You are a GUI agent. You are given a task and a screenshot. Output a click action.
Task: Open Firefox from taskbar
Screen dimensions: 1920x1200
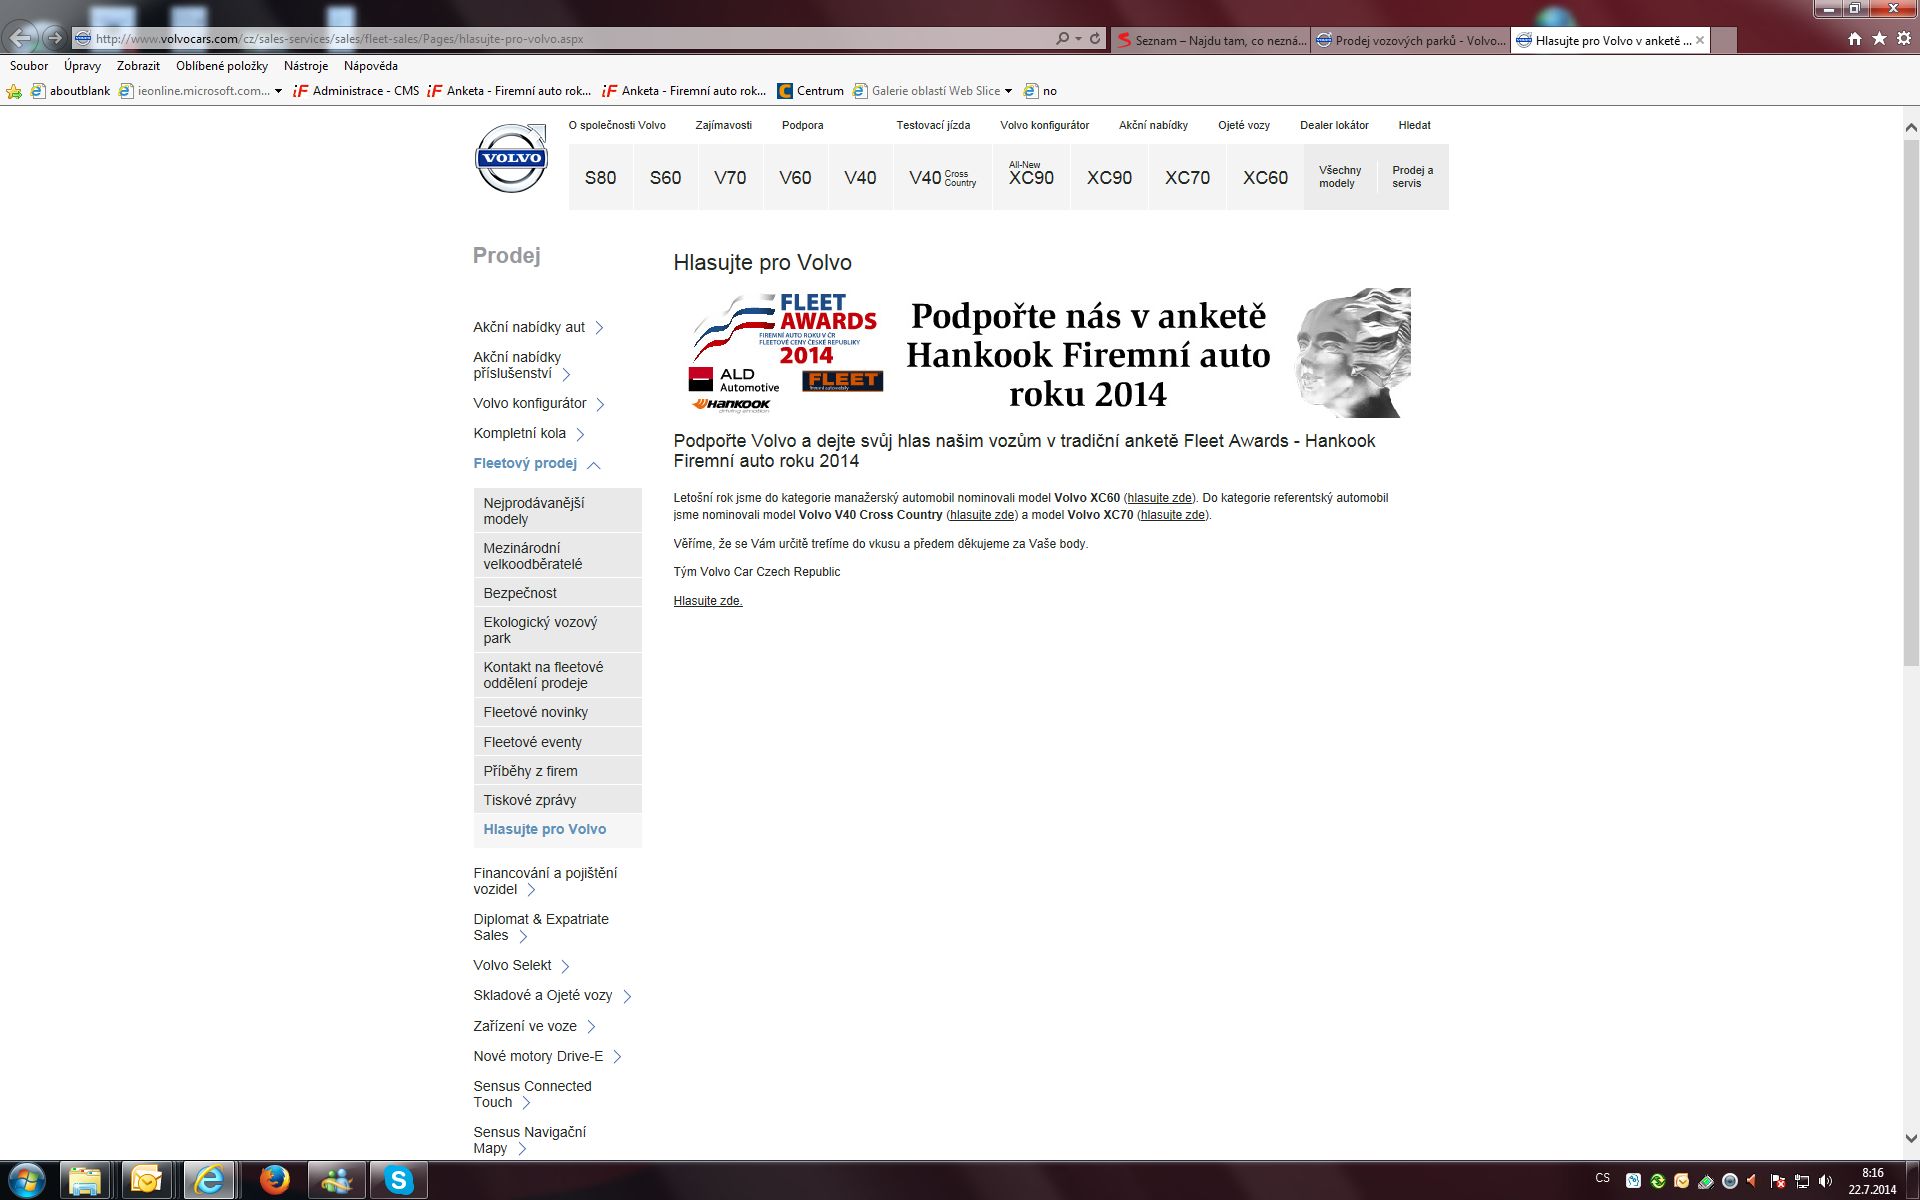(274, 1180)
